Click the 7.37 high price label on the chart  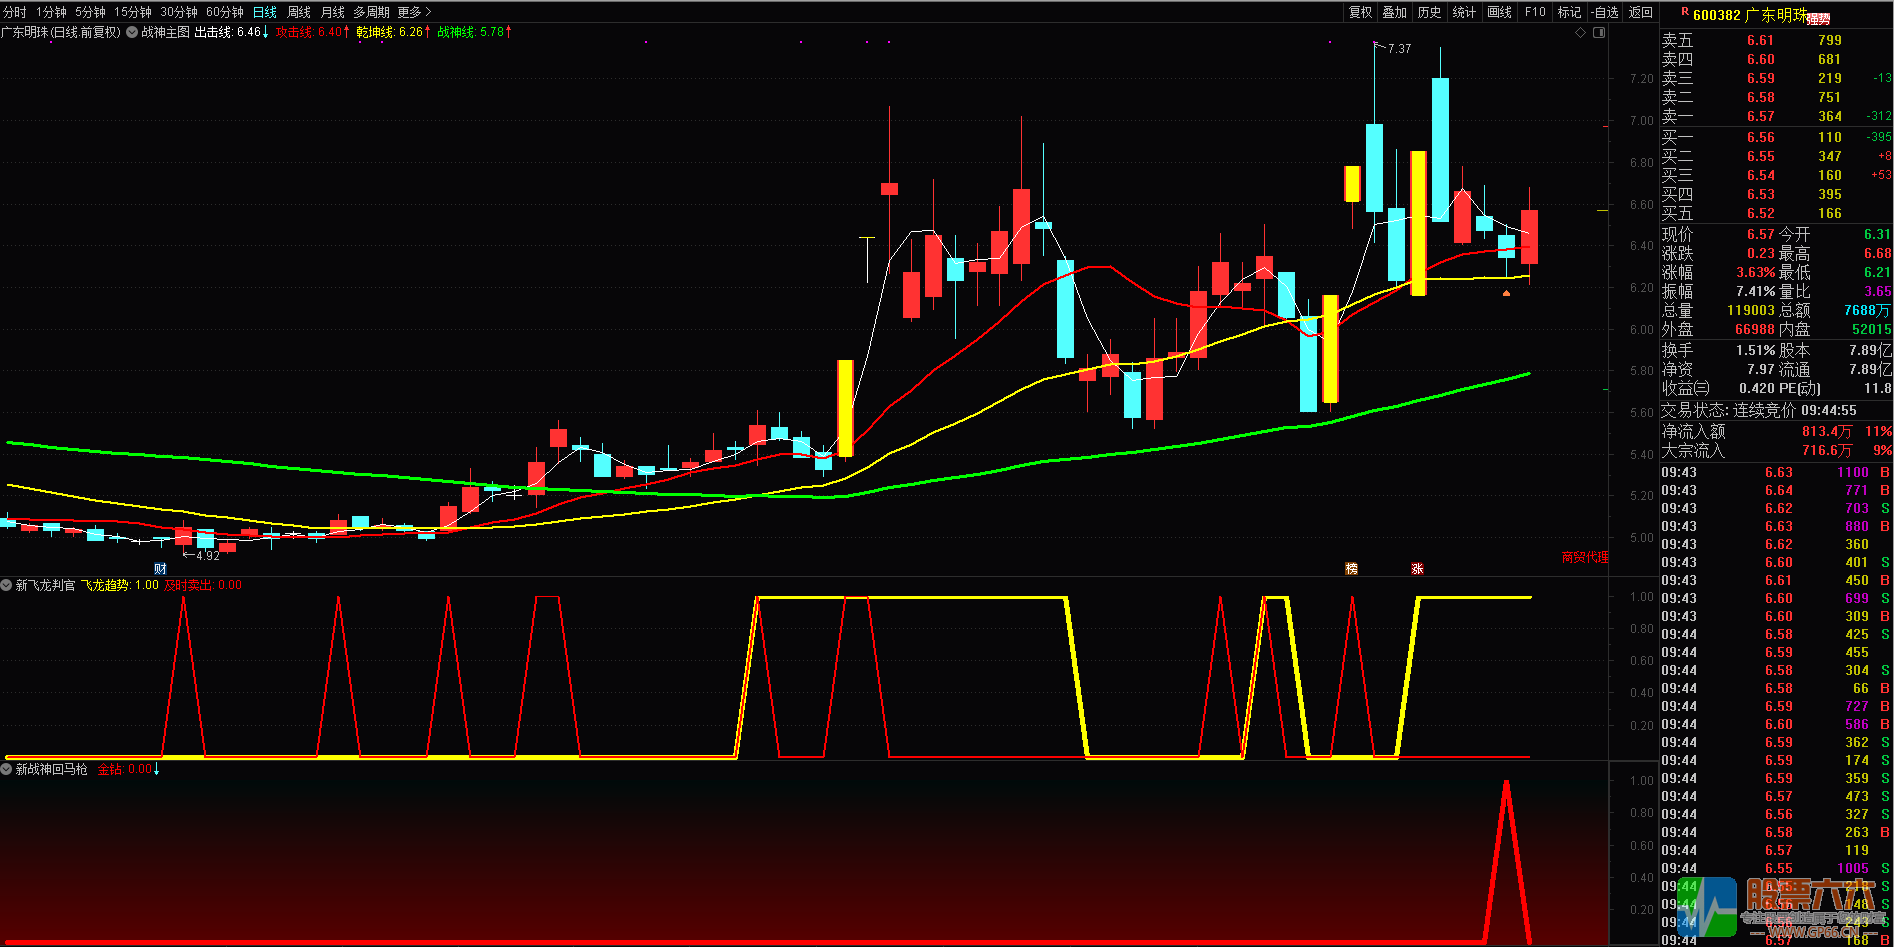click(1399, 48)
